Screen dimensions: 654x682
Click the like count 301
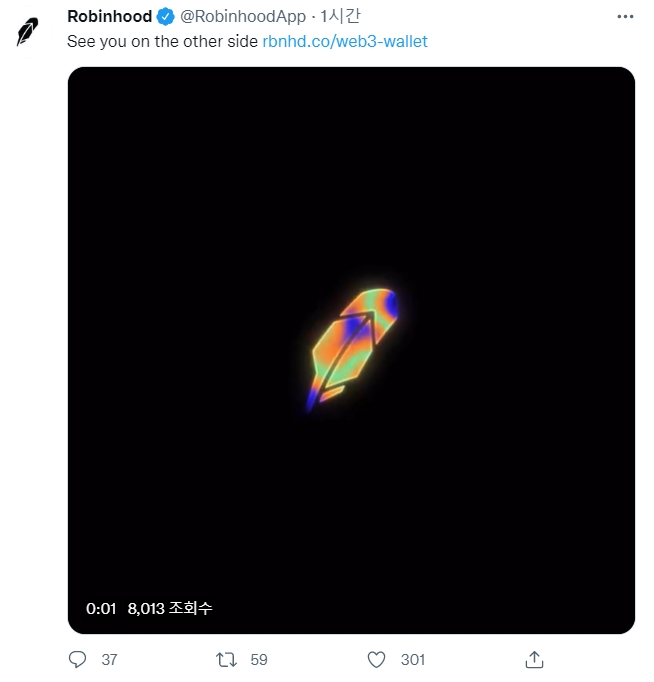412,659
